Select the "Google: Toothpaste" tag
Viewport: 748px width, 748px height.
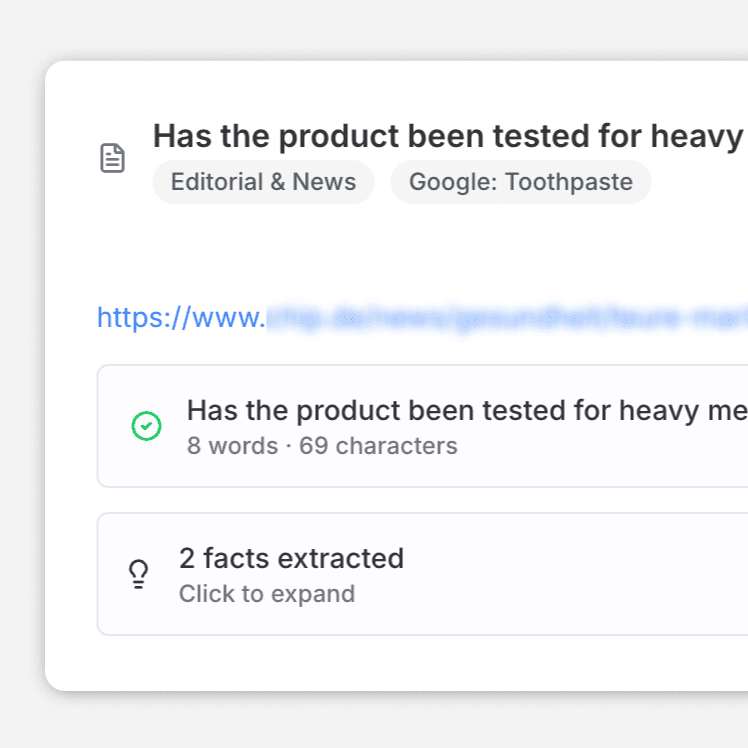click(520, 182)
